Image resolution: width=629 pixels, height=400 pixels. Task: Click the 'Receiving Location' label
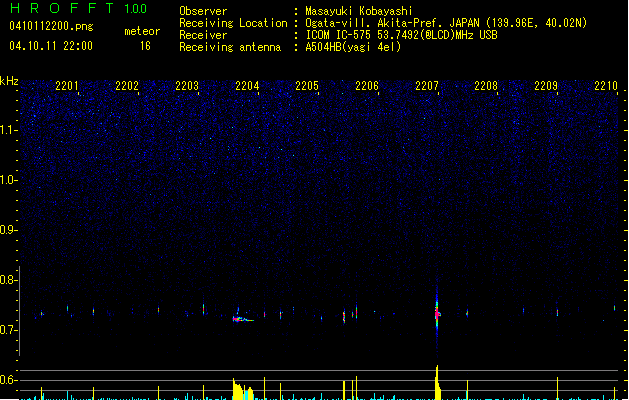233,23
